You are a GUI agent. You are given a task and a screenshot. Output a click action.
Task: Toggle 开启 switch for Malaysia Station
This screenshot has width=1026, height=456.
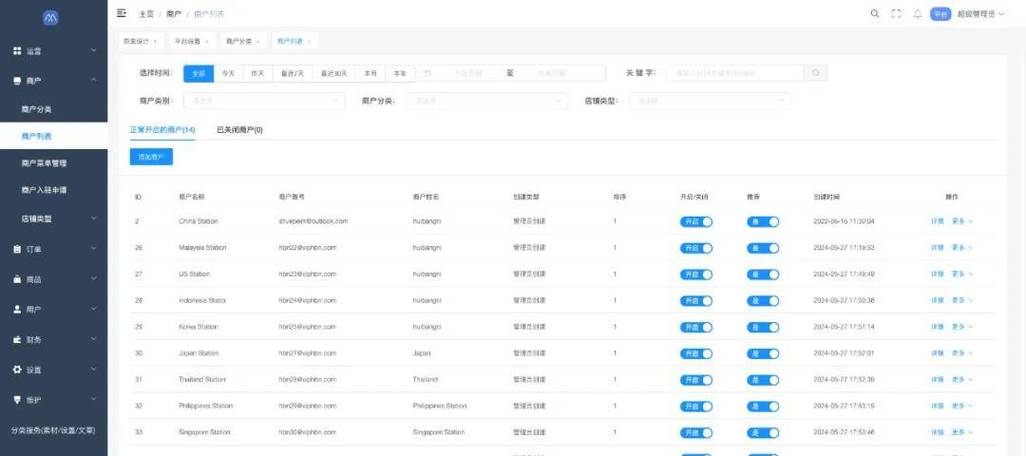[696, 248]
